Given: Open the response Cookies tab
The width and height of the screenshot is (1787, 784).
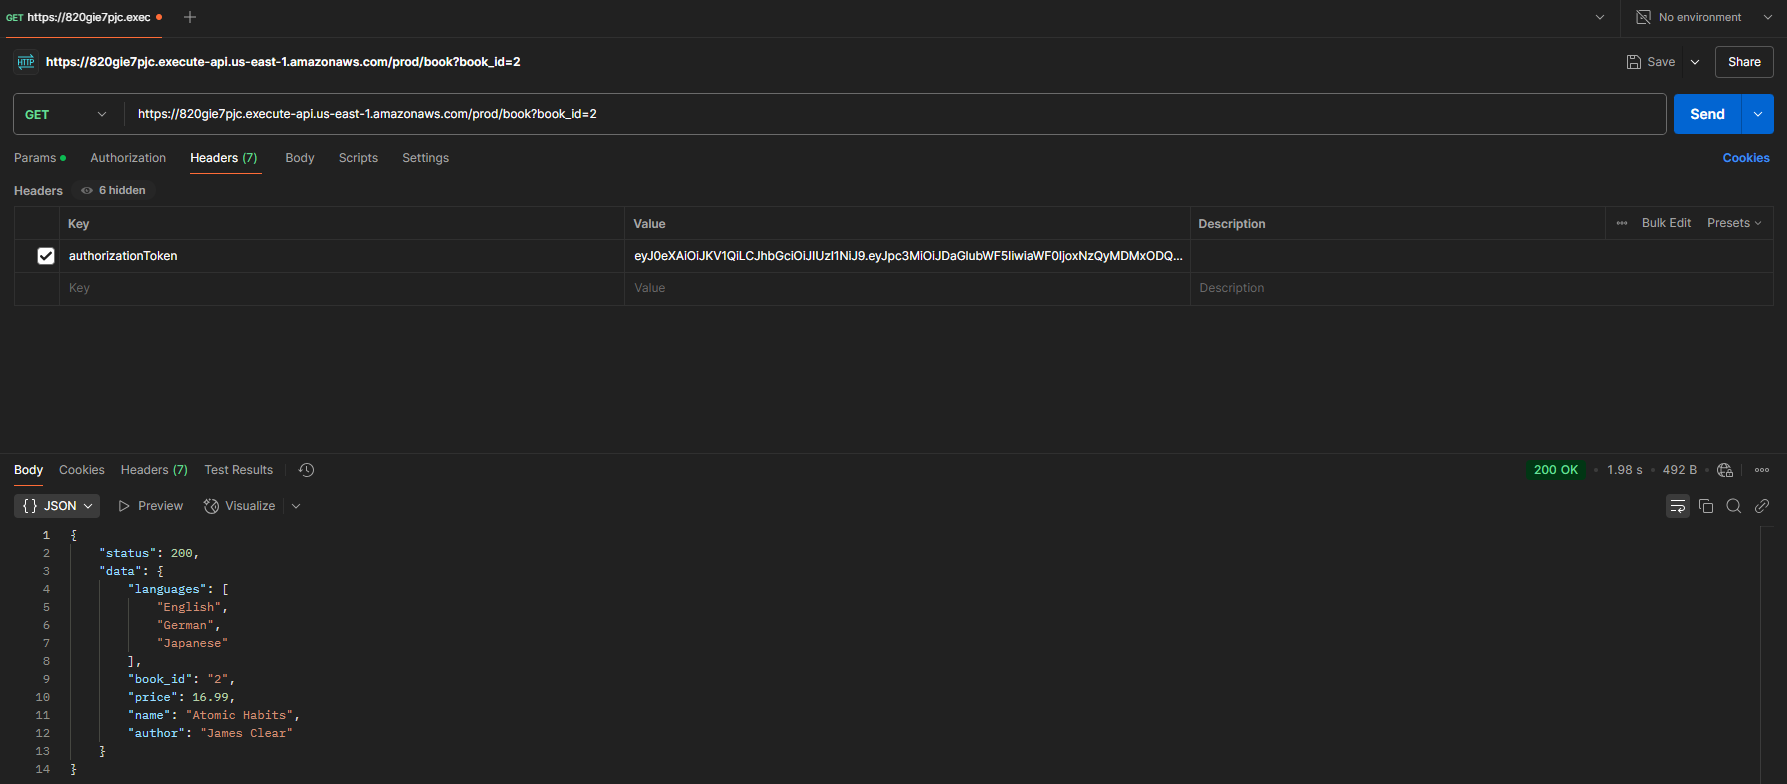Looking at the screenshot, I should point(81,470).
